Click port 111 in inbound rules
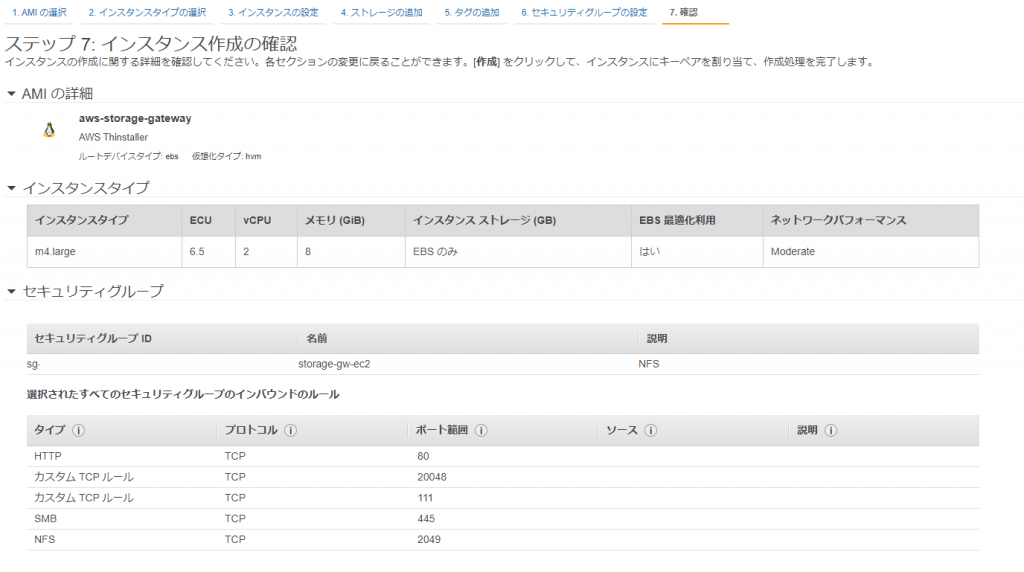 (x=425, y=498)
